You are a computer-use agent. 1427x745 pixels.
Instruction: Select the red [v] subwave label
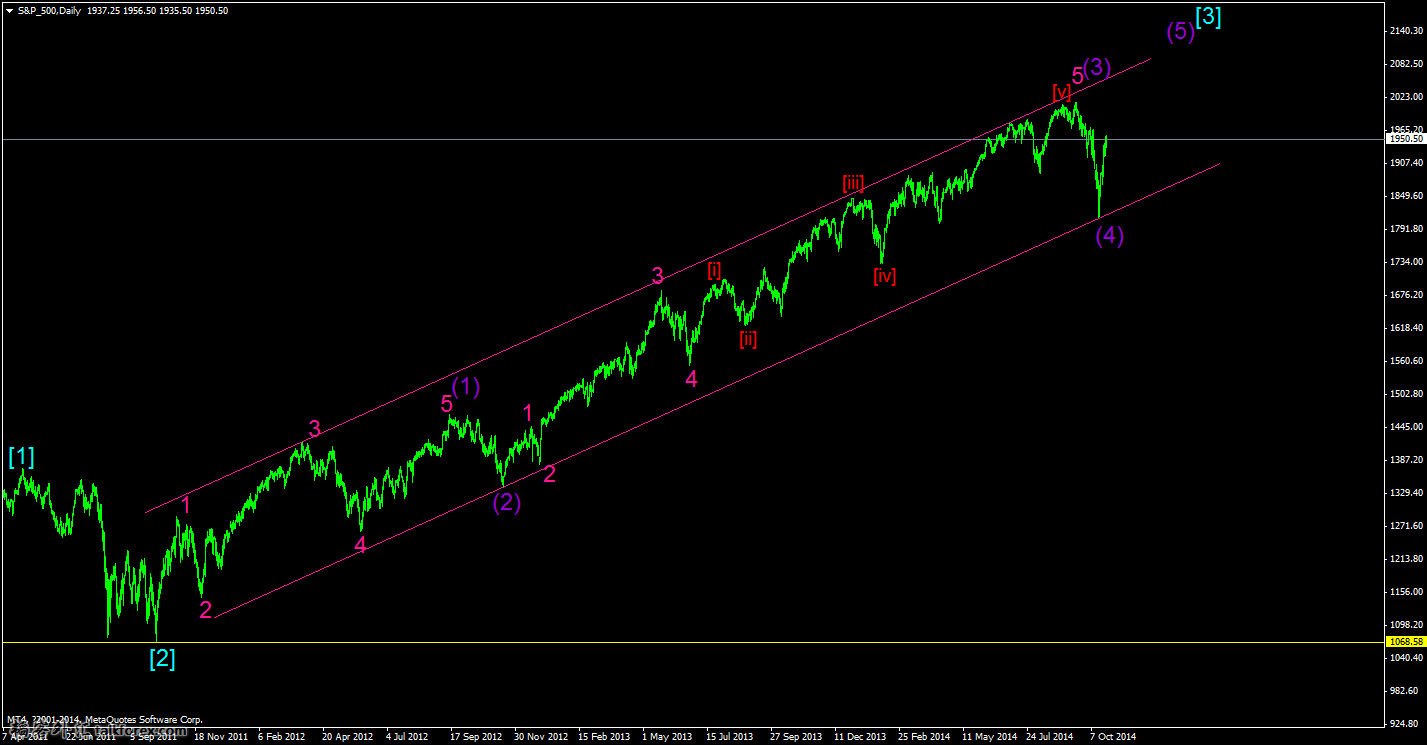click(x=1062, y=91)
